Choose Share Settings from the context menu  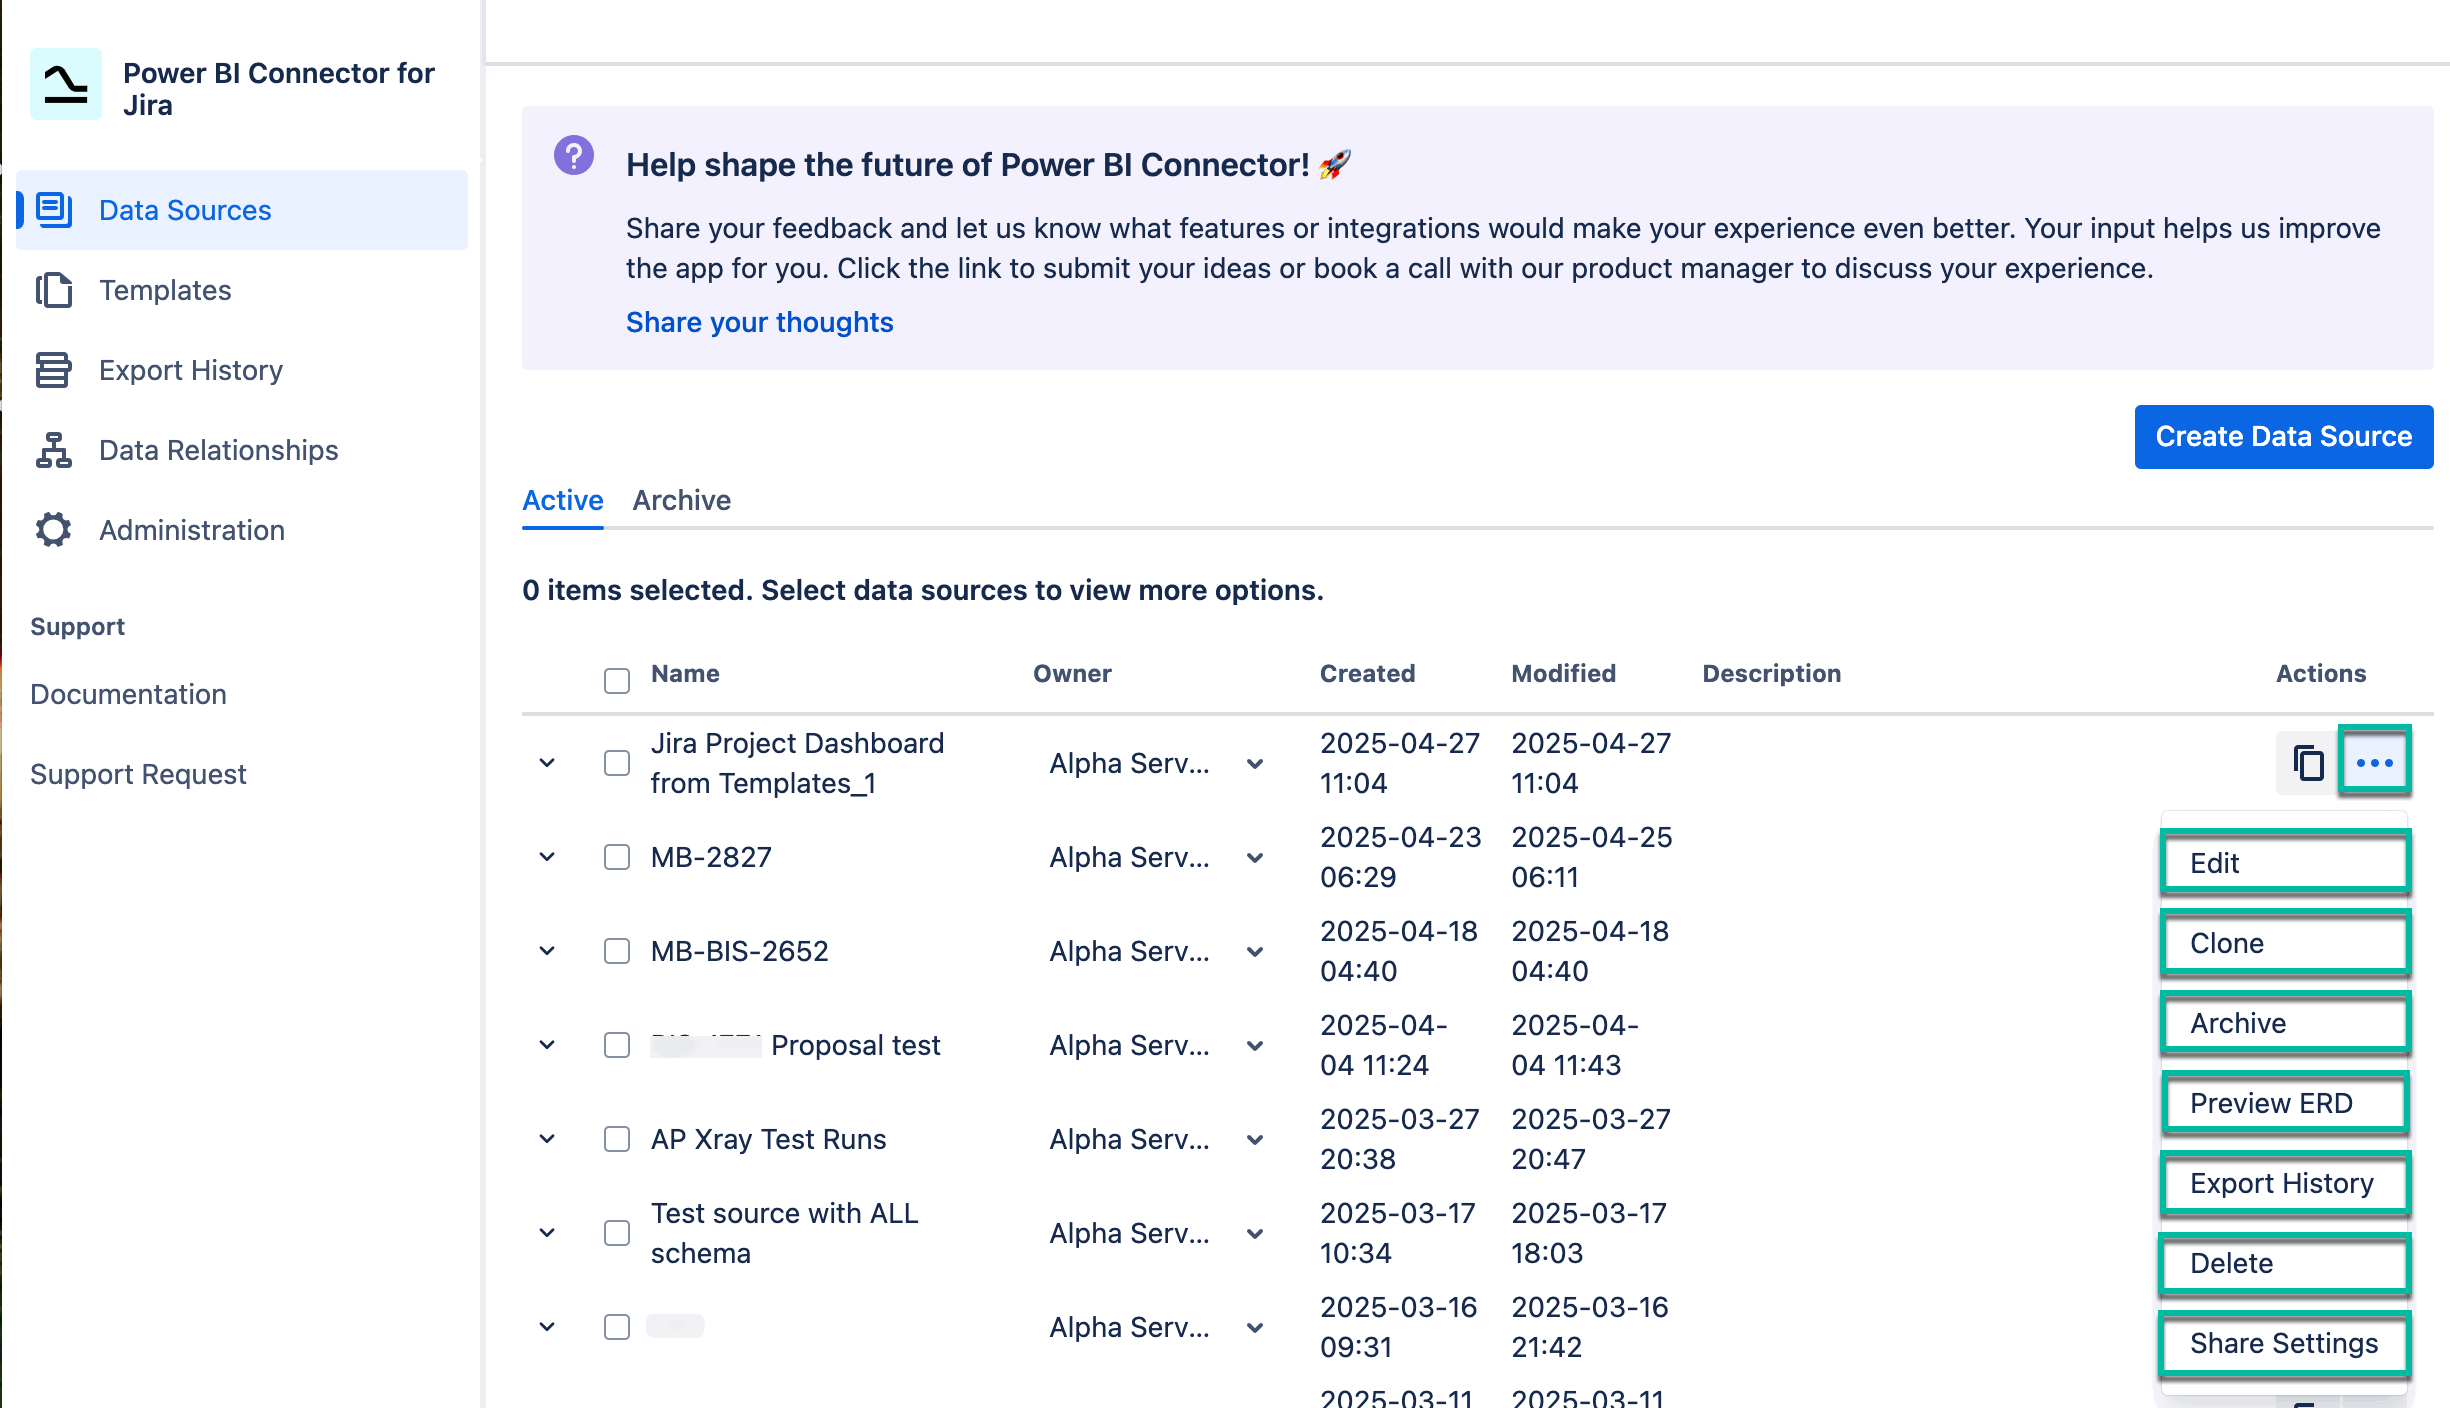[2284, 1343]
